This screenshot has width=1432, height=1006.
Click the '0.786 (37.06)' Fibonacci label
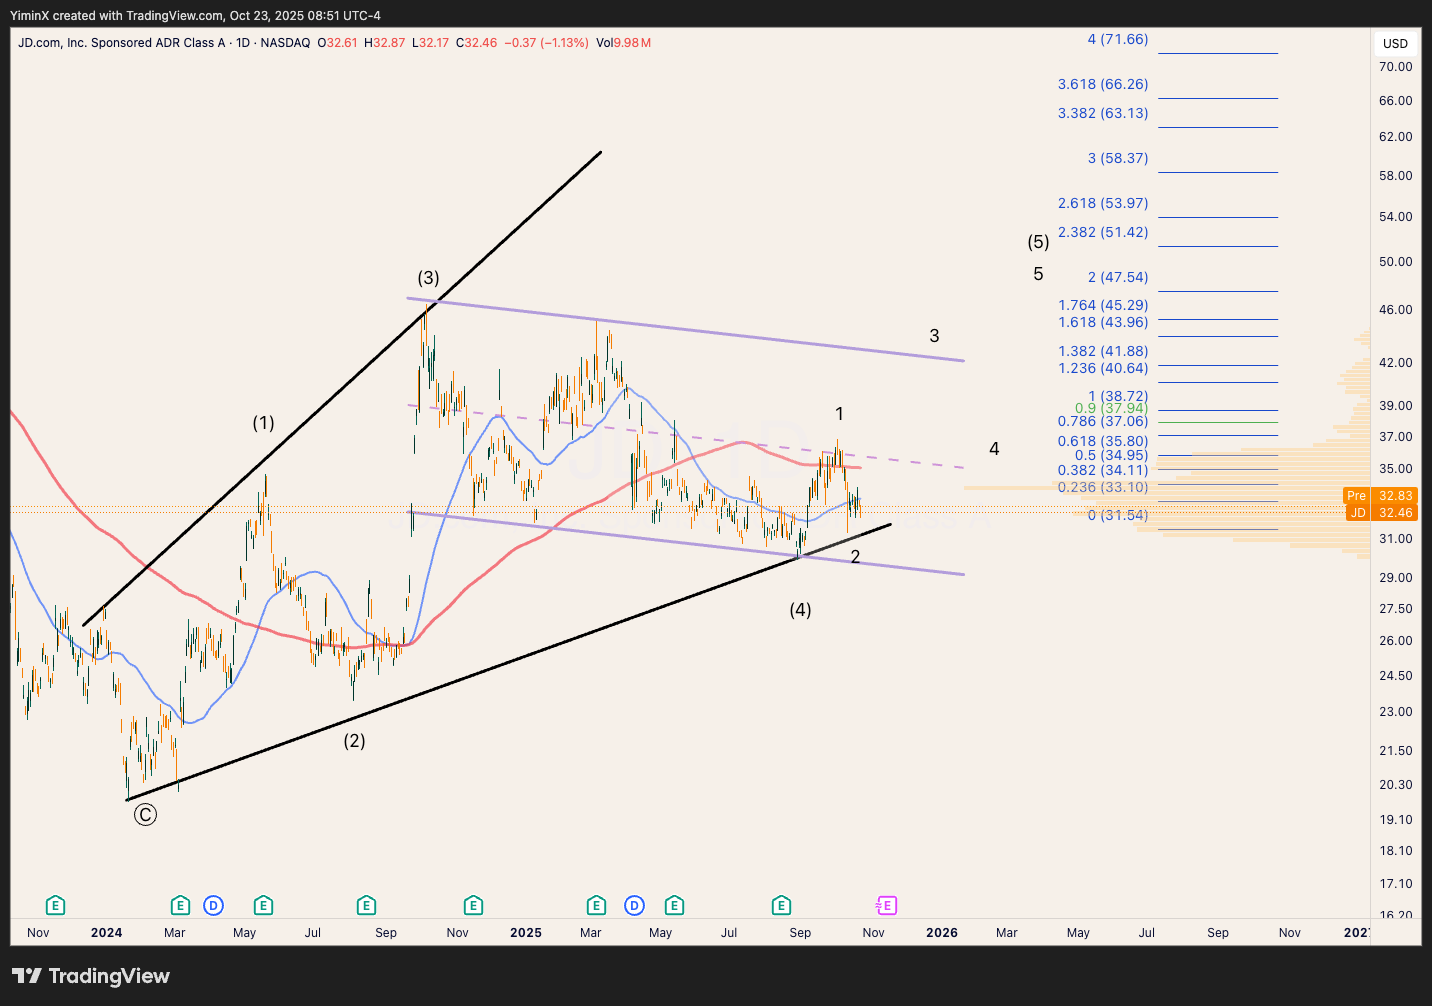[1103, 422]
